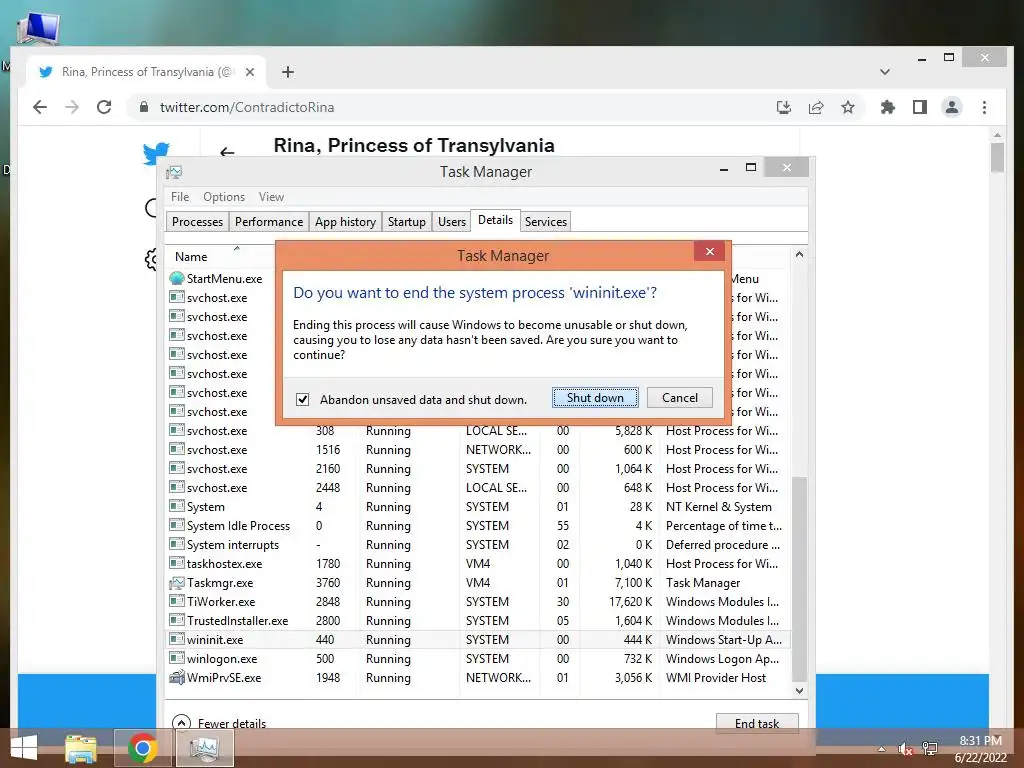Viewport: 1024px width, 768px height.
Task: Cancel the end process dialog
Action: [679, 398]
